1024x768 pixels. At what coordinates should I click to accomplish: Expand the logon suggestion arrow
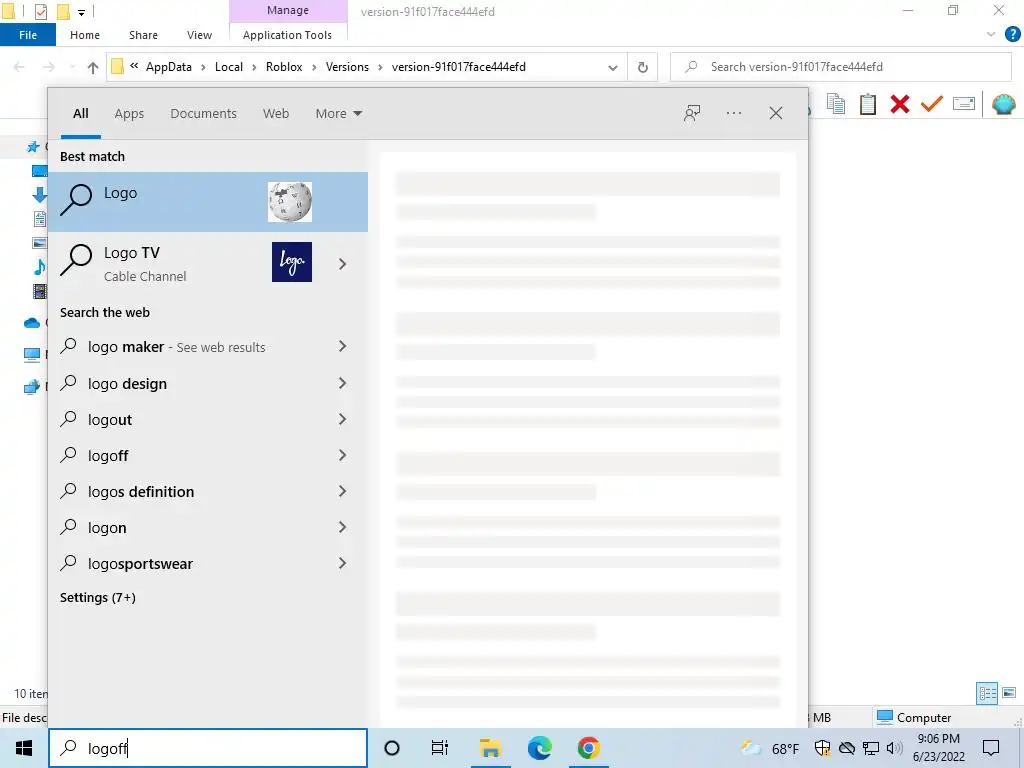click(343, 527)
